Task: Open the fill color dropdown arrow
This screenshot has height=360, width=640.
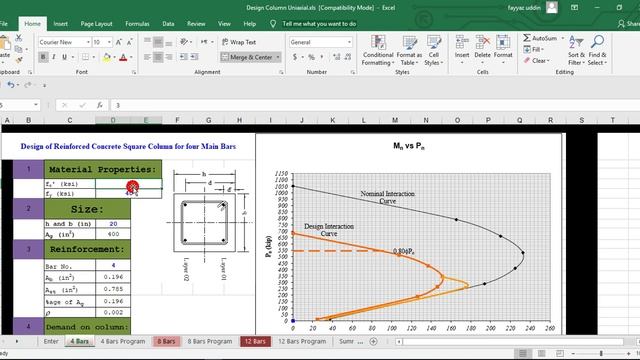Action: click(114, 57)
